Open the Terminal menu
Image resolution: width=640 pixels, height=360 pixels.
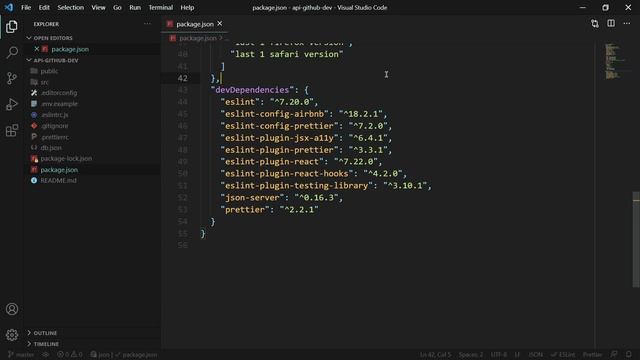[x=160, y=7]
